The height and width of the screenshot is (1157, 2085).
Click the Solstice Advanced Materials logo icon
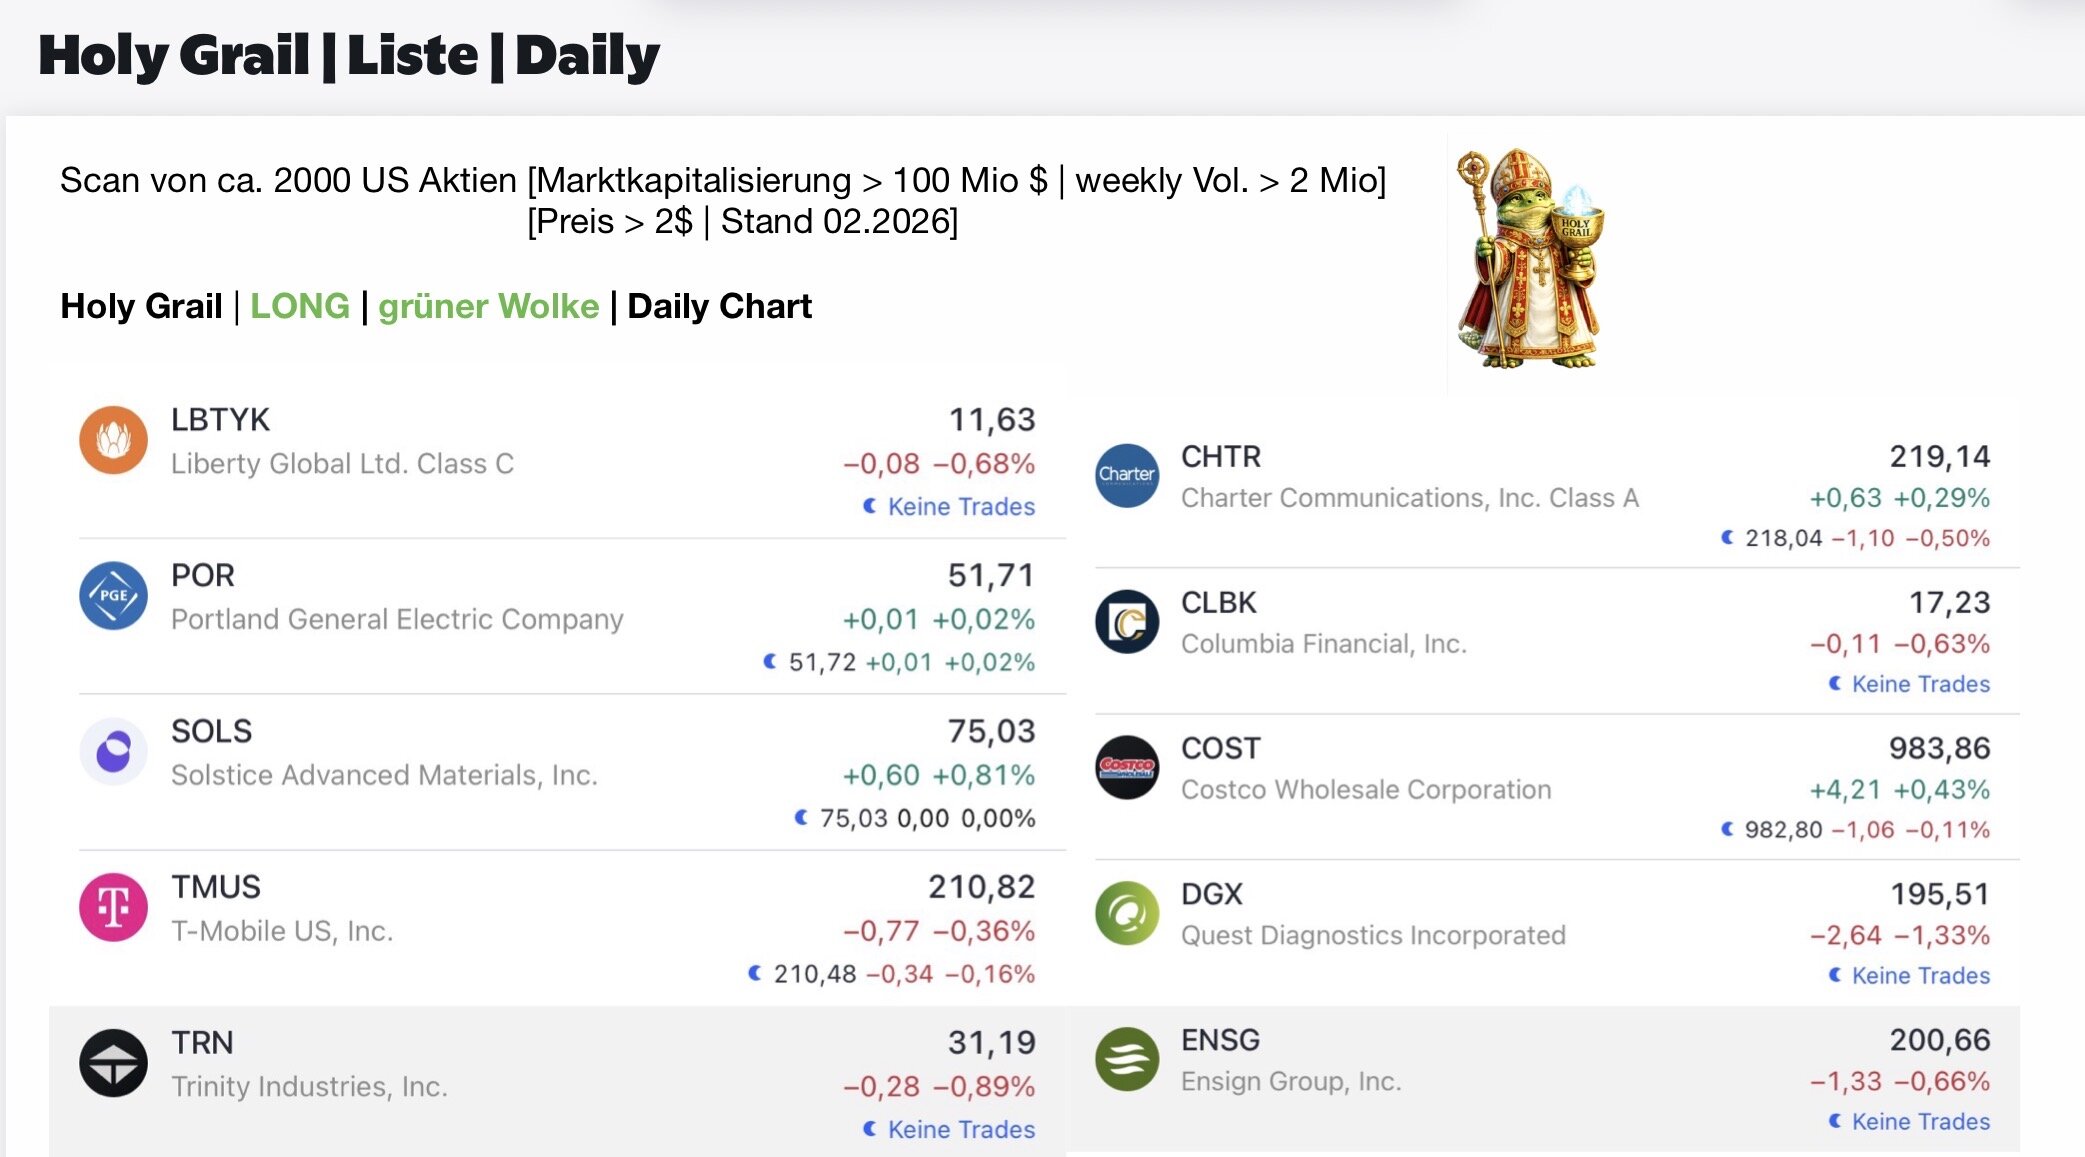coord(113,751)
